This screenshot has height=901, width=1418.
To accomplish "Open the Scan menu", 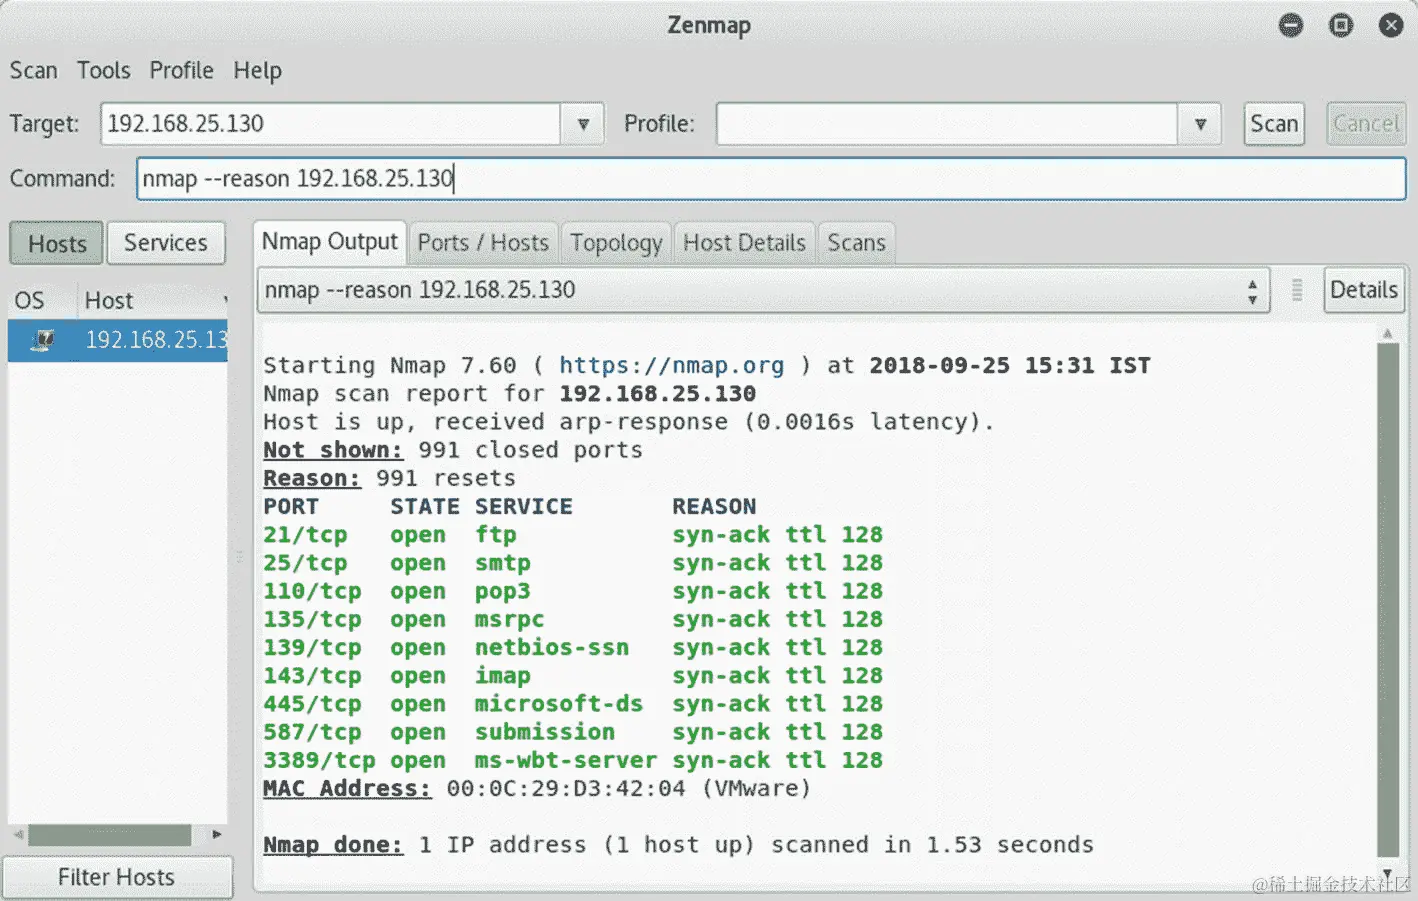I will (x=33, y=70).
